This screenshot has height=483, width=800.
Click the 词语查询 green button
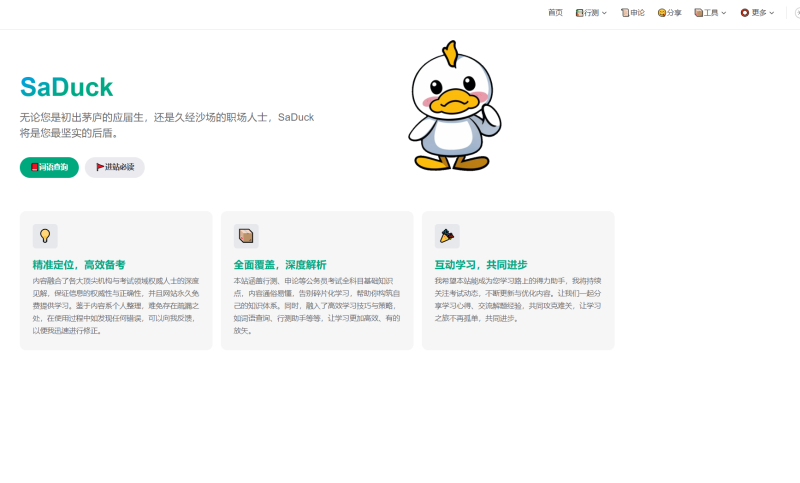coord(49,167)
